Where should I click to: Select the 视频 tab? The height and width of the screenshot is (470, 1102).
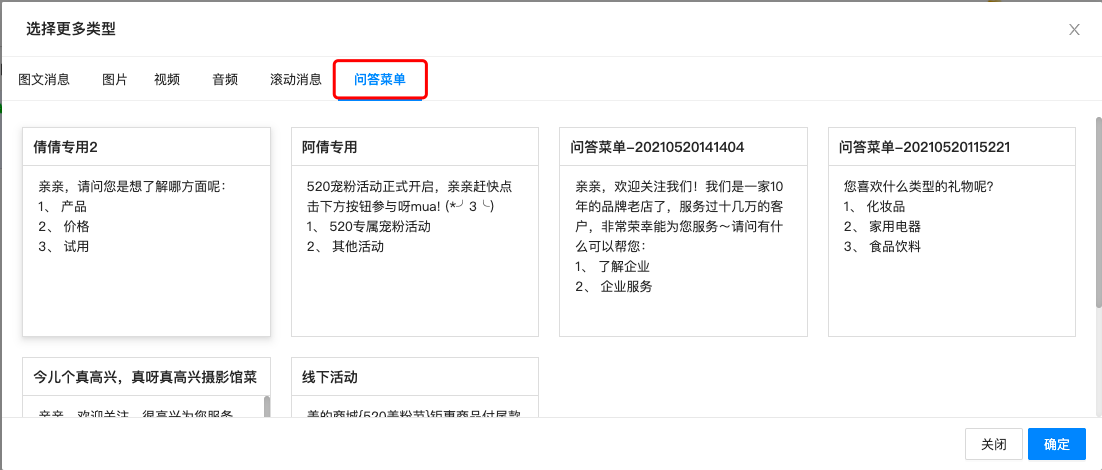(167, 80)
